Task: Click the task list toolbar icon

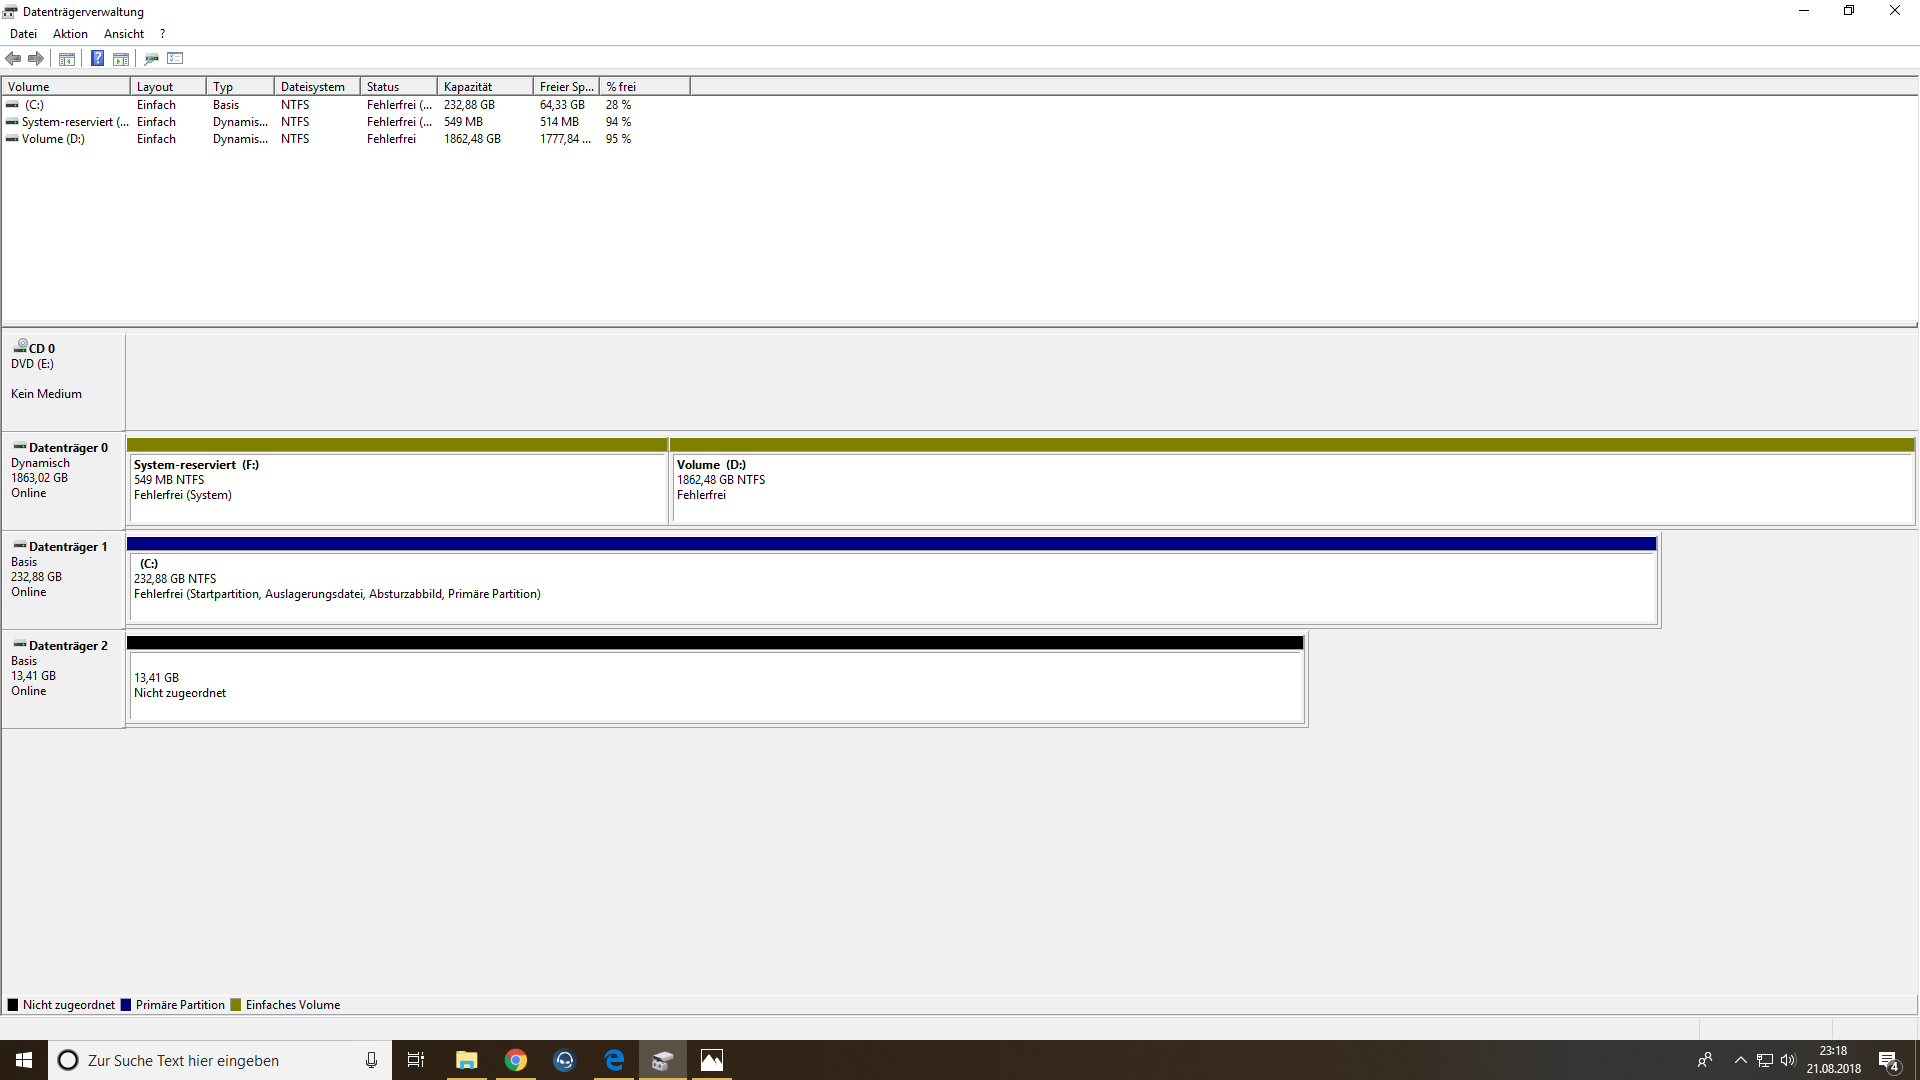Action: (x=175, y=58)
